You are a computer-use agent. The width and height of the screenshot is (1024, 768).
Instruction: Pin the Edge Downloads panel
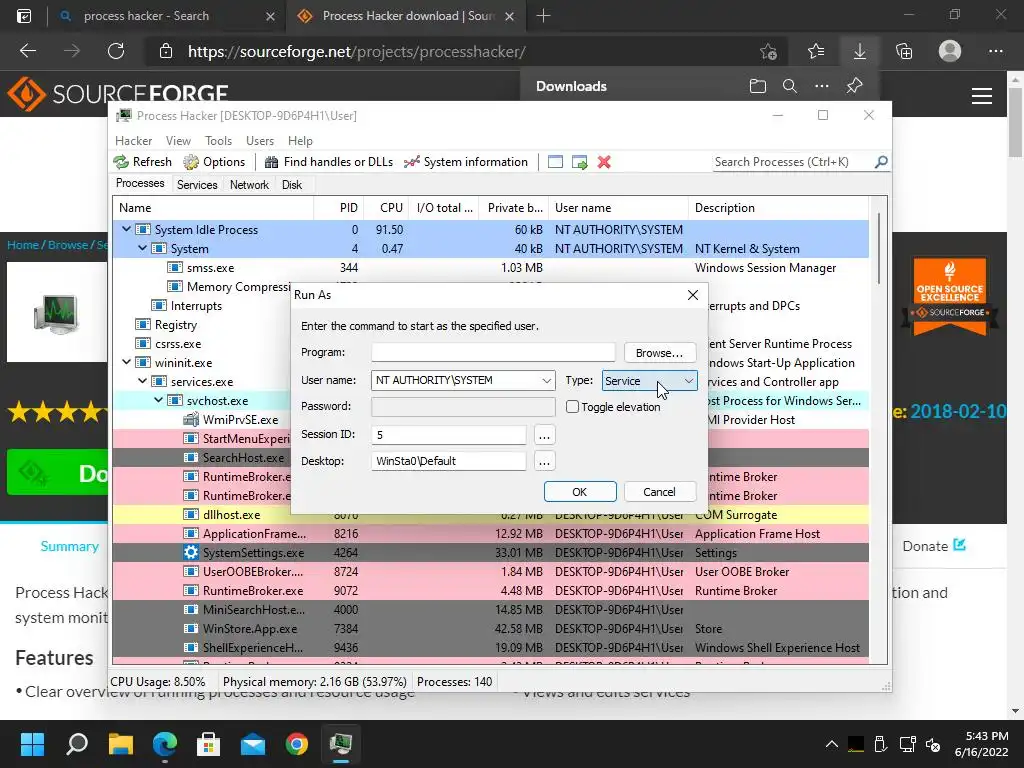[854, 86]
